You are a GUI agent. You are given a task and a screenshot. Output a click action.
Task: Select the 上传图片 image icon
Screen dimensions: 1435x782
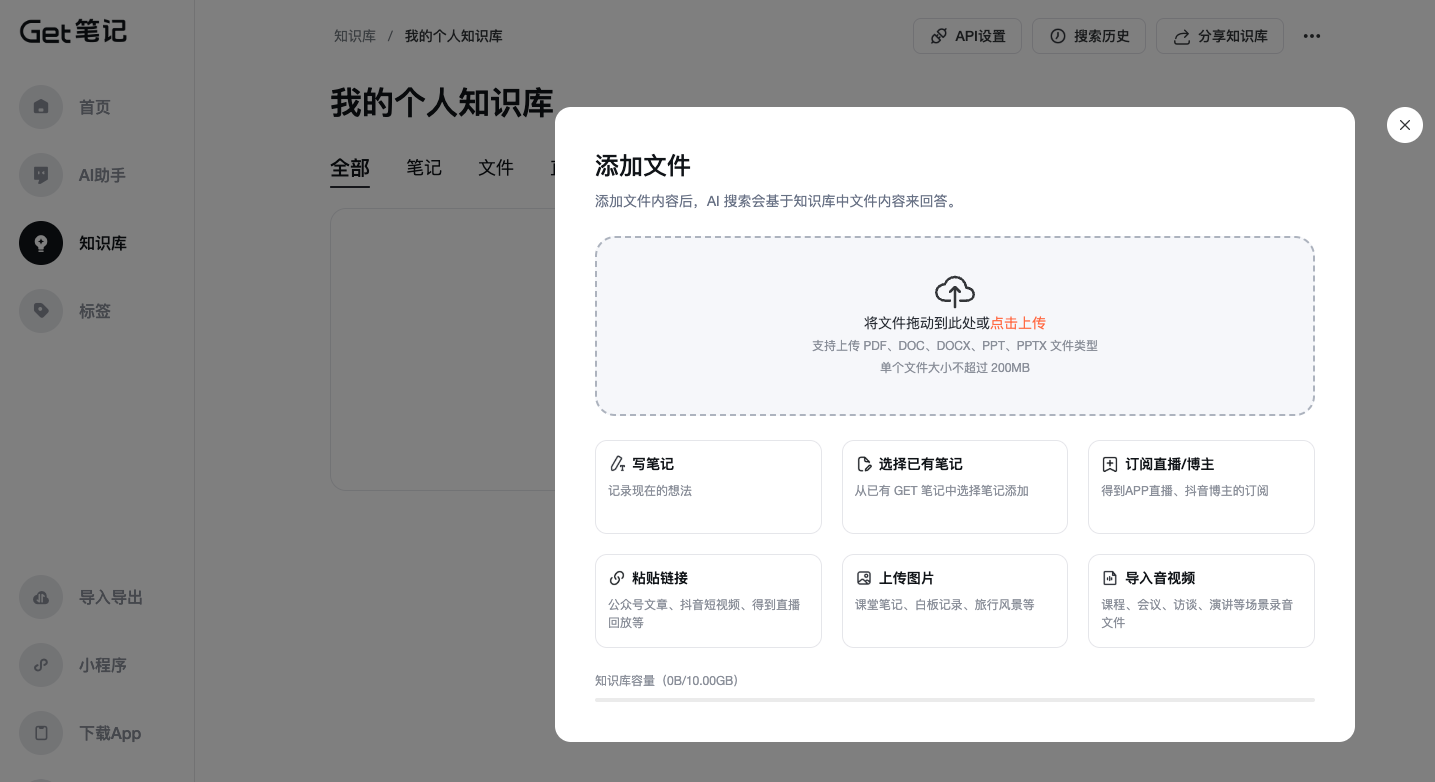[864, 577]
